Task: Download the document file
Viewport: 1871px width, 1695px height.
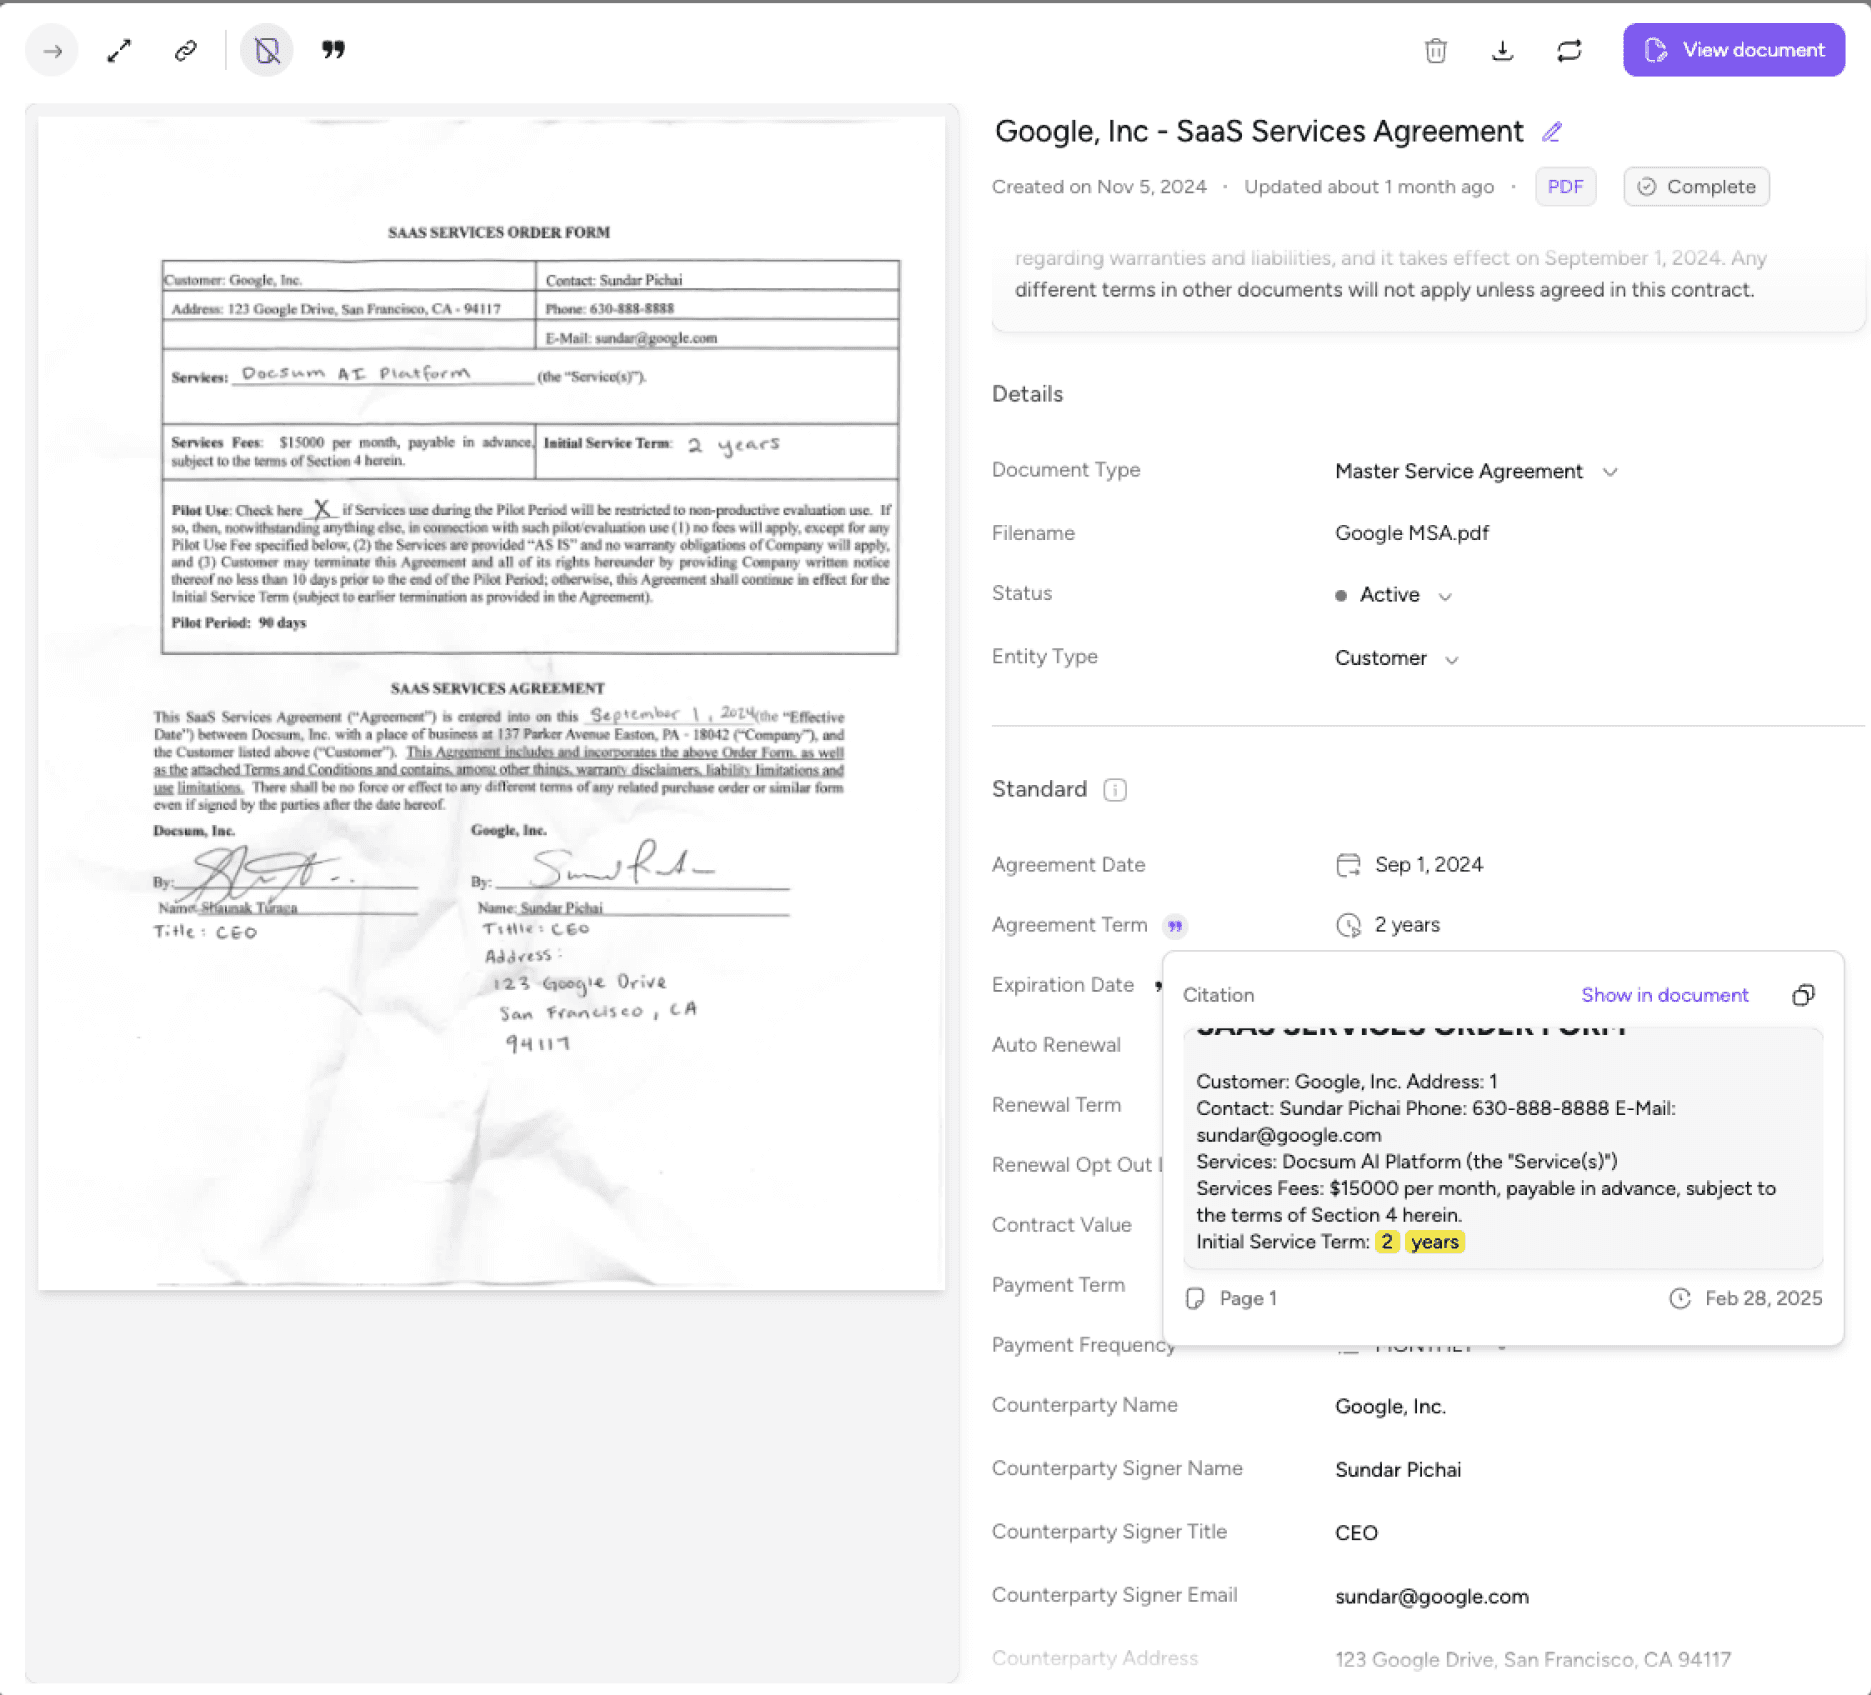Action: click(x=1502, y=50)
